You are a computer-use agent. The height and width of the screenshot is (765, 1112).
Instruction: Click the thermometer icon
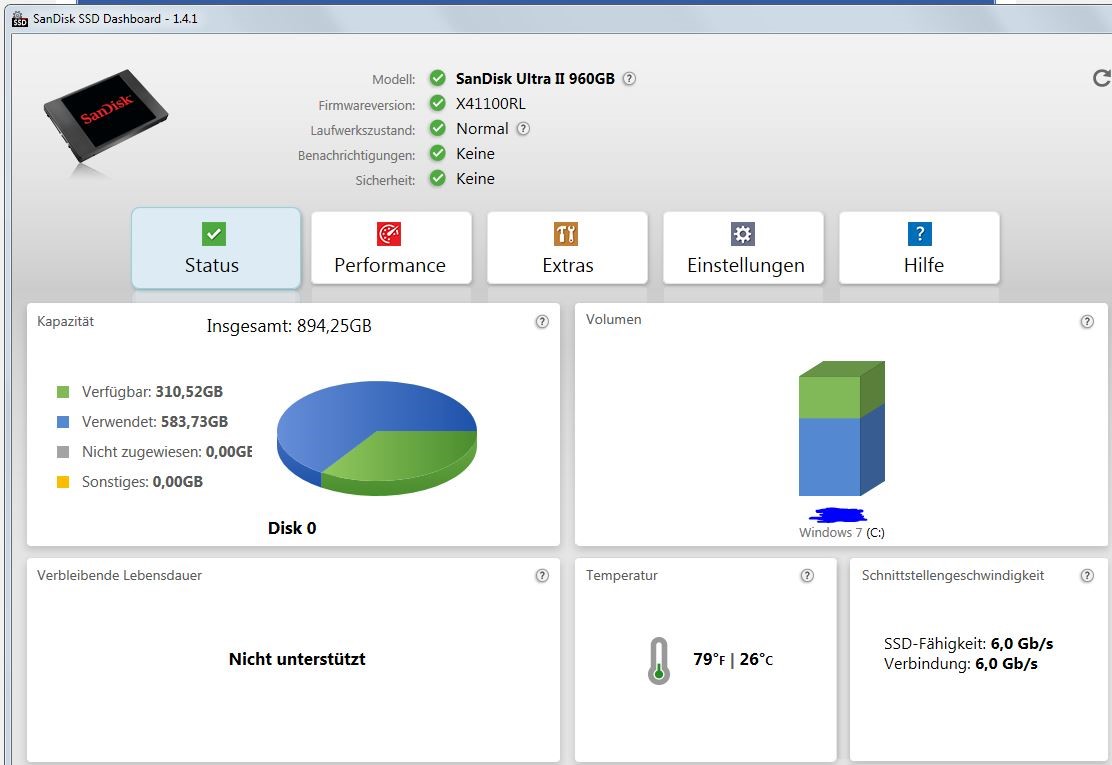point(659,661)
